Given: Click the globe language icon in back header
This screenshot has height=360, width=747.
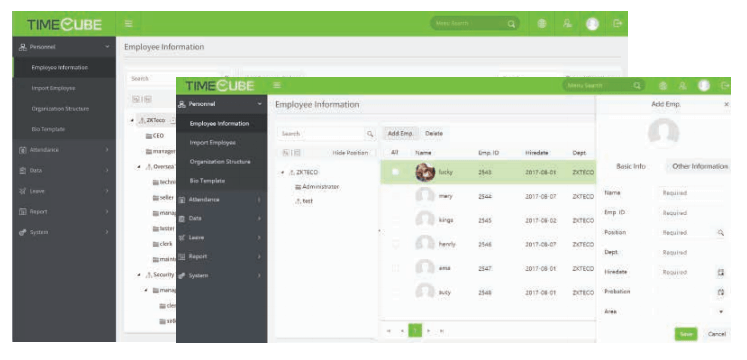Looking at the screenshot, I should point(542,24).
